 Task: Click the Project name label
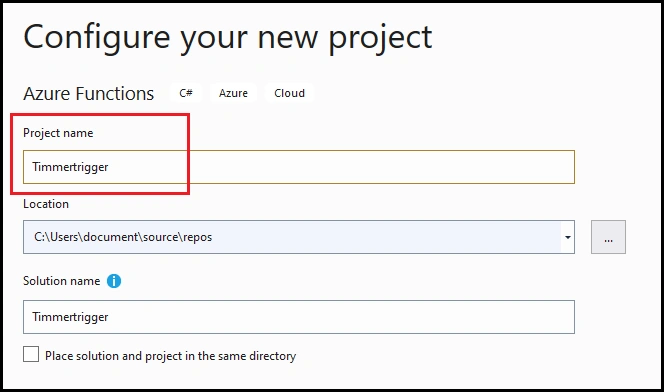(58, 133)
